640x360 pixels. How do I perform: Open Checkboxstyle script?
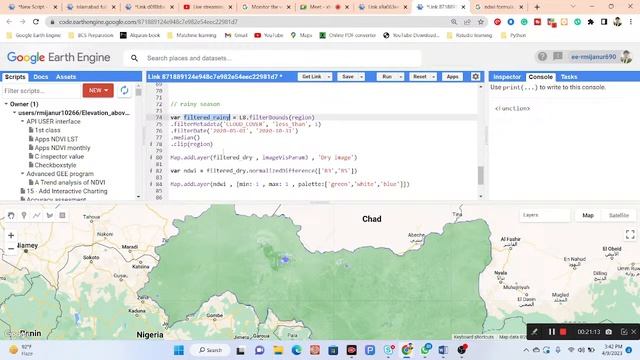[55, 165]
